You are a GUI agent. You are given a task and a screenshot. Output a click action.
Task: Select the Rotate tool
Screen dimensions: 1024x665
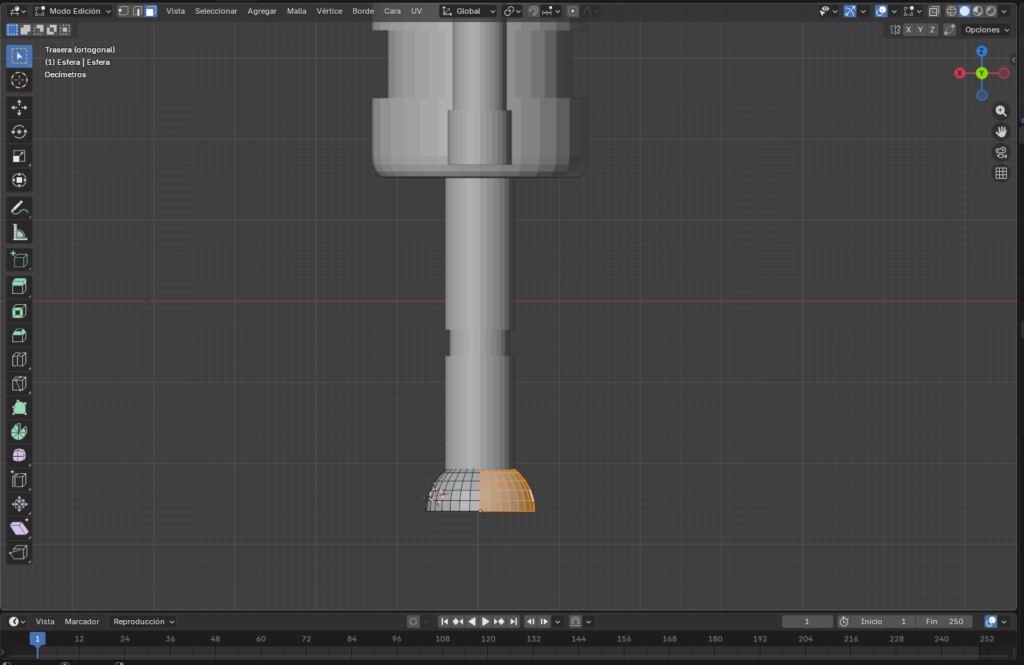click(19, 132)
